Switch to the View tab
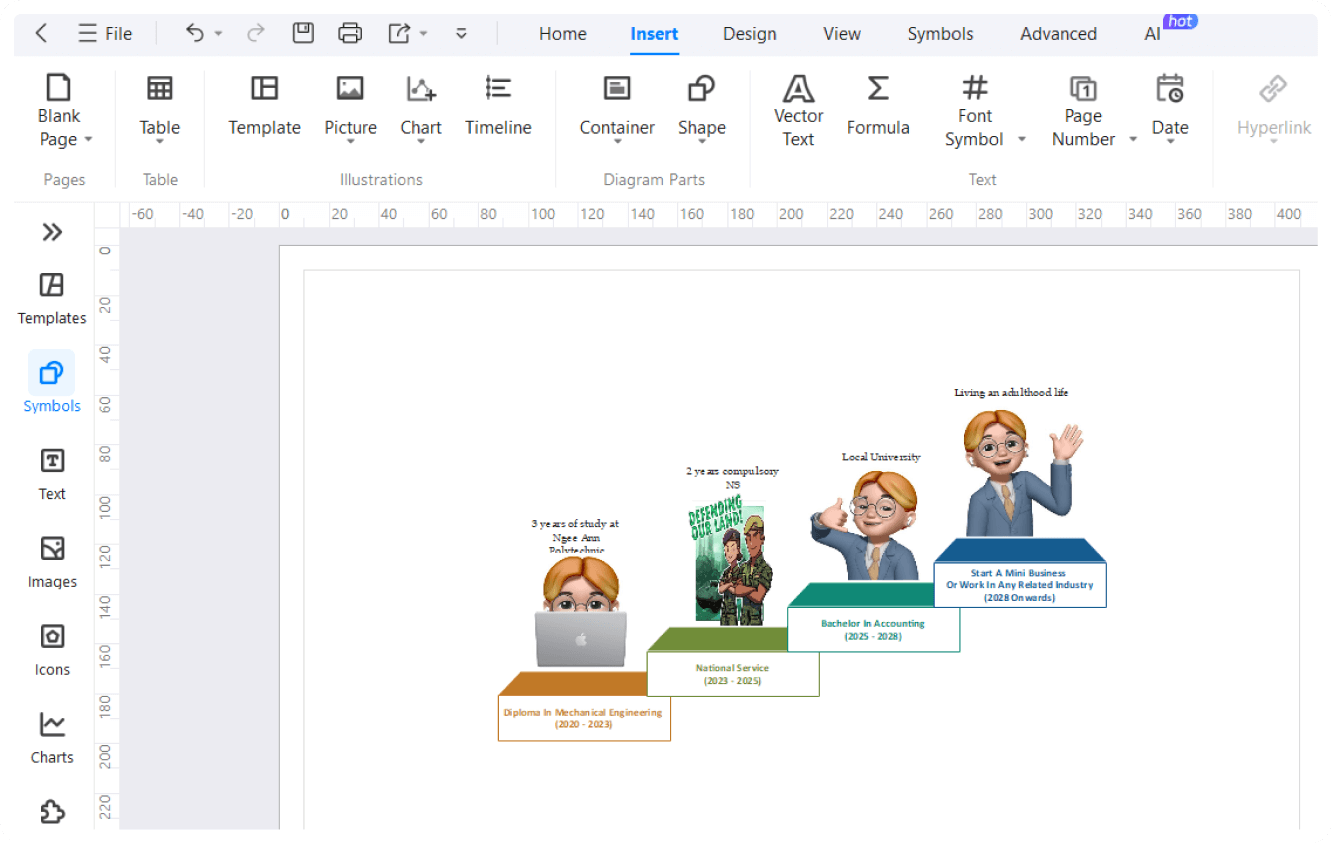Screen dimensions: 1332x844 point(841,34)
